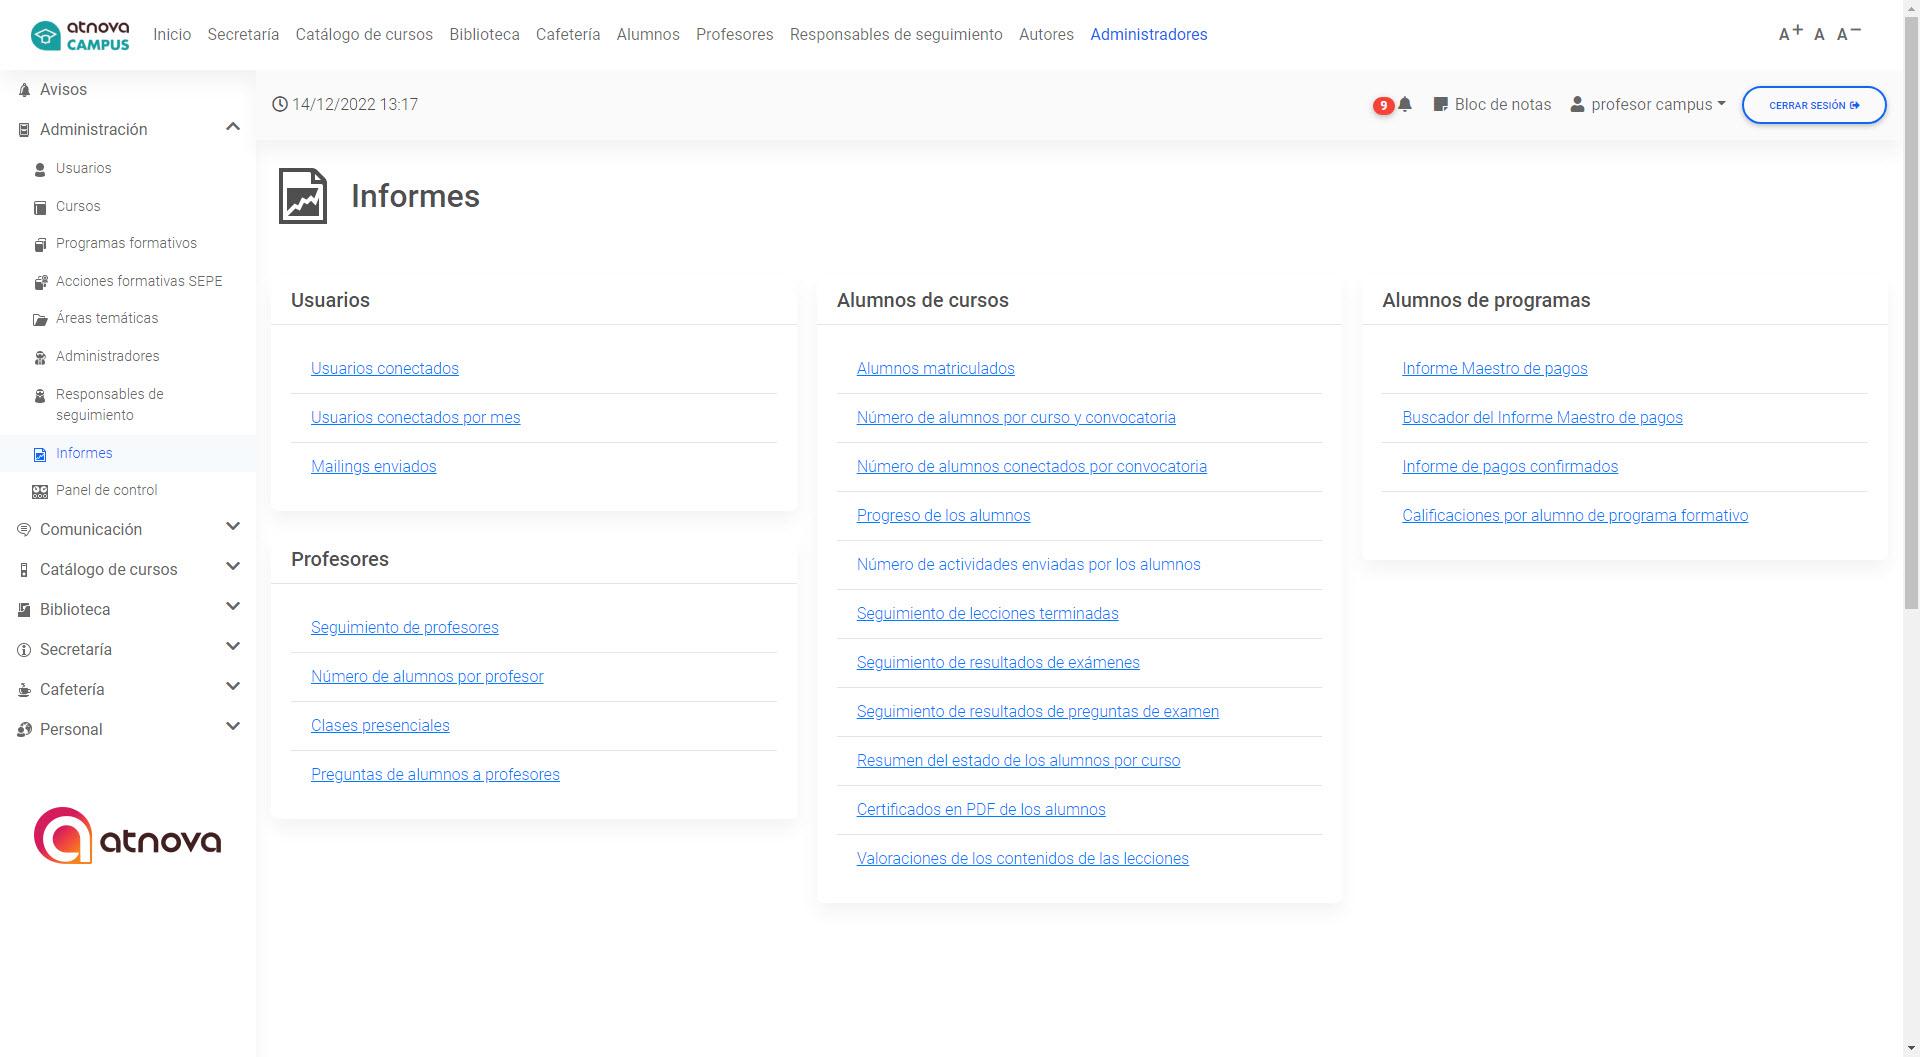
Task: Go to Usuarios in Administración sidebar
Action: point(83,169)
